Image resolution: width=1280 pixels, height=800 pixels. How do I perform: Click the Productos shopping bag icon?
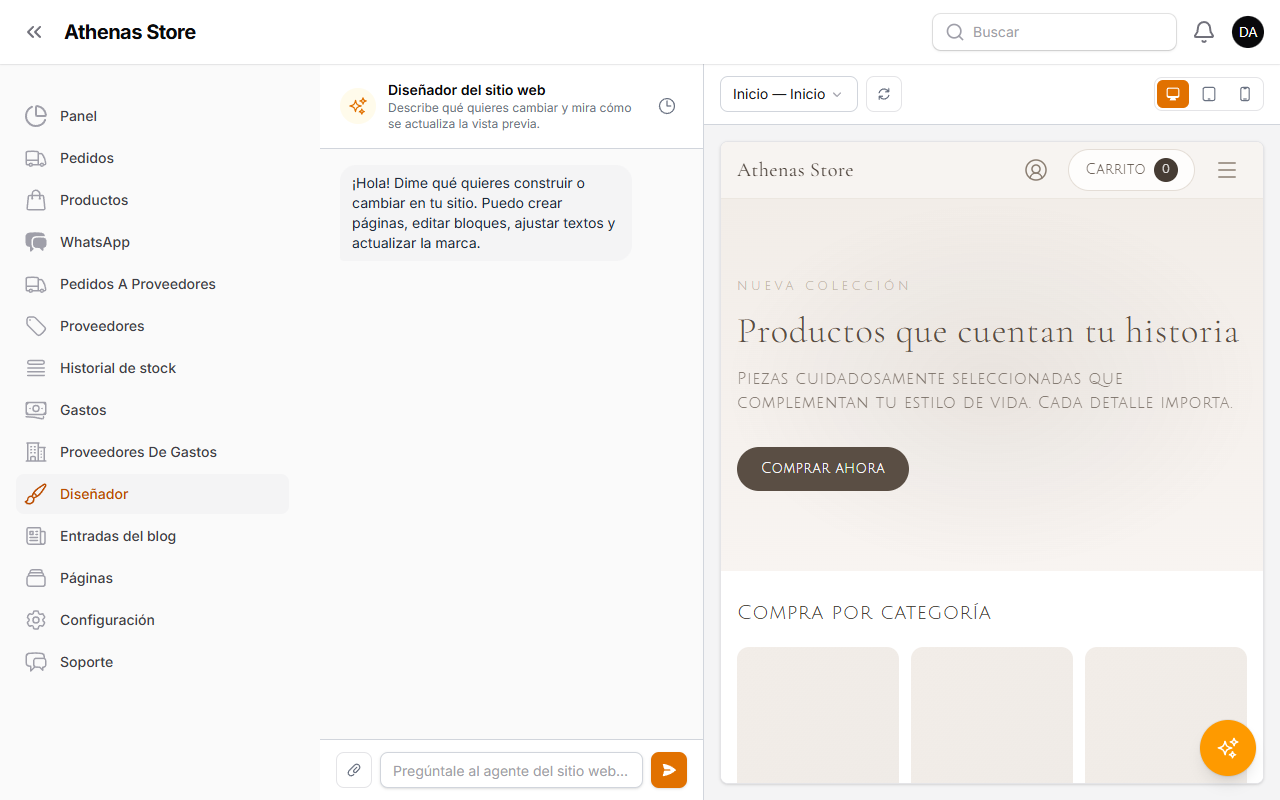tap(36, 200)
